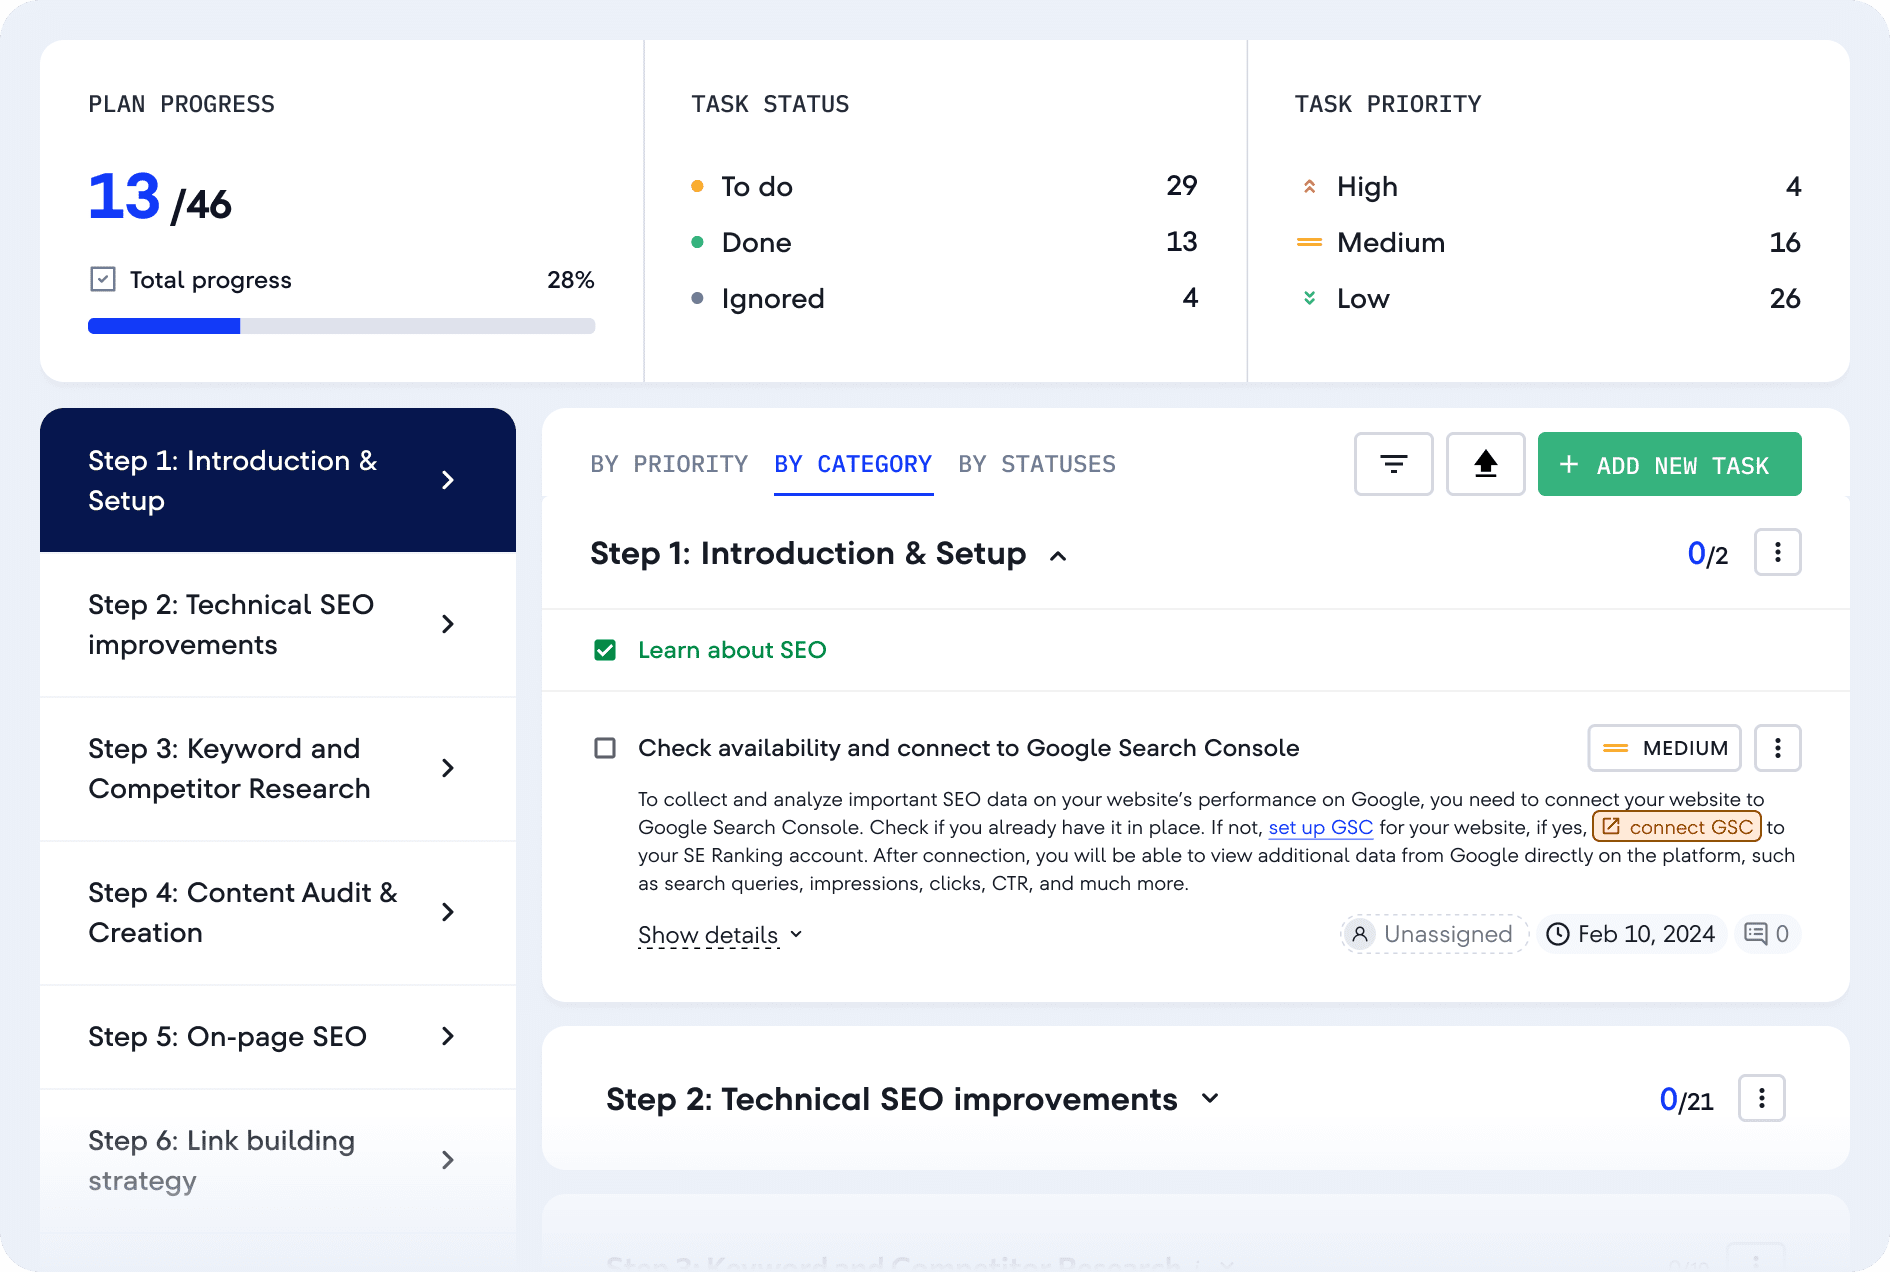Click the external link icon in connect GSC

click(x=1611, y=826)
